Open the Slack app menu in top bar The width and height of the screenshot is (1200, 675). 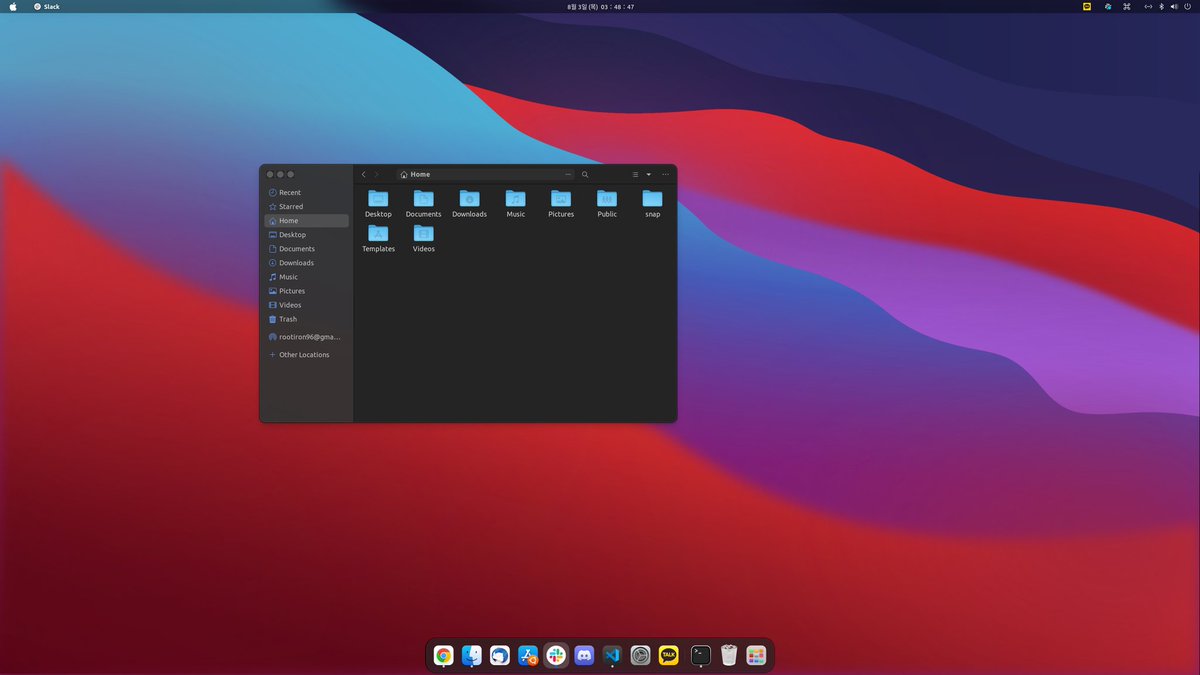tap(47, 6)
